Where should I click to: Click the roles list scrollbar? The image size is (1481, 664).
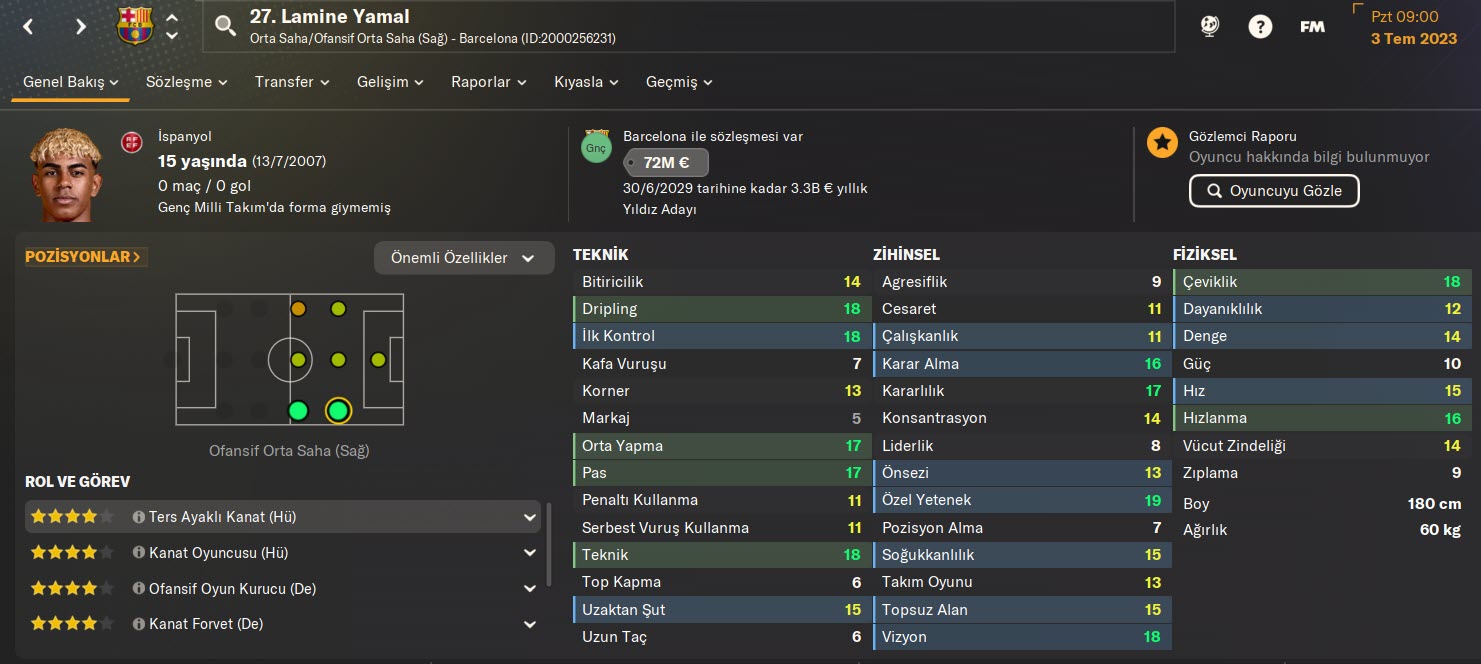point(549,545)
